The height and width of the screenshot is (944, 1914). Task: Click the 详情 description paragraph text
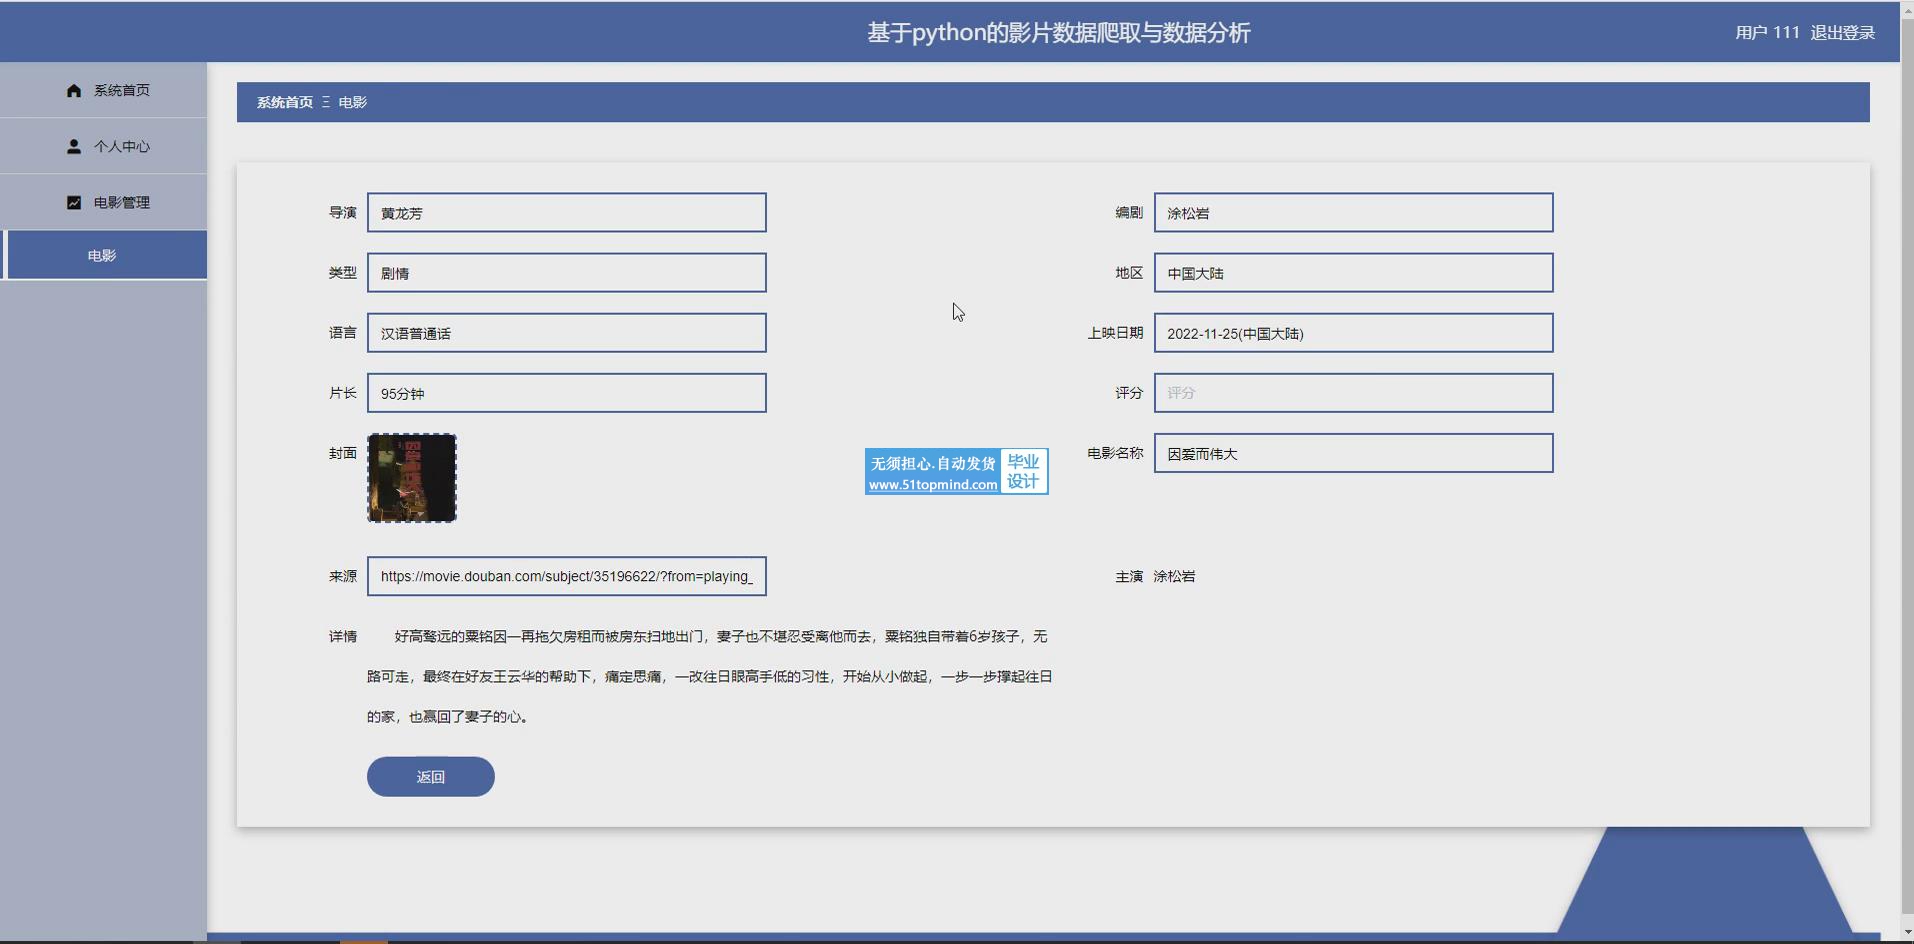pyautogui.click(x=709, y=676)
